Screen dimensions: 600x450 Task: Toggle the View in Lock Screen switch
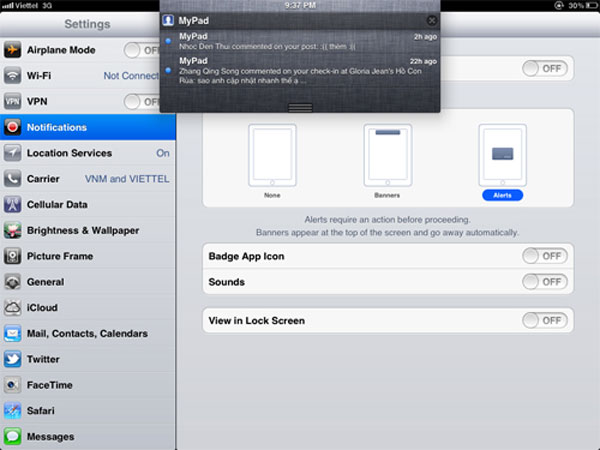(545, 320)
